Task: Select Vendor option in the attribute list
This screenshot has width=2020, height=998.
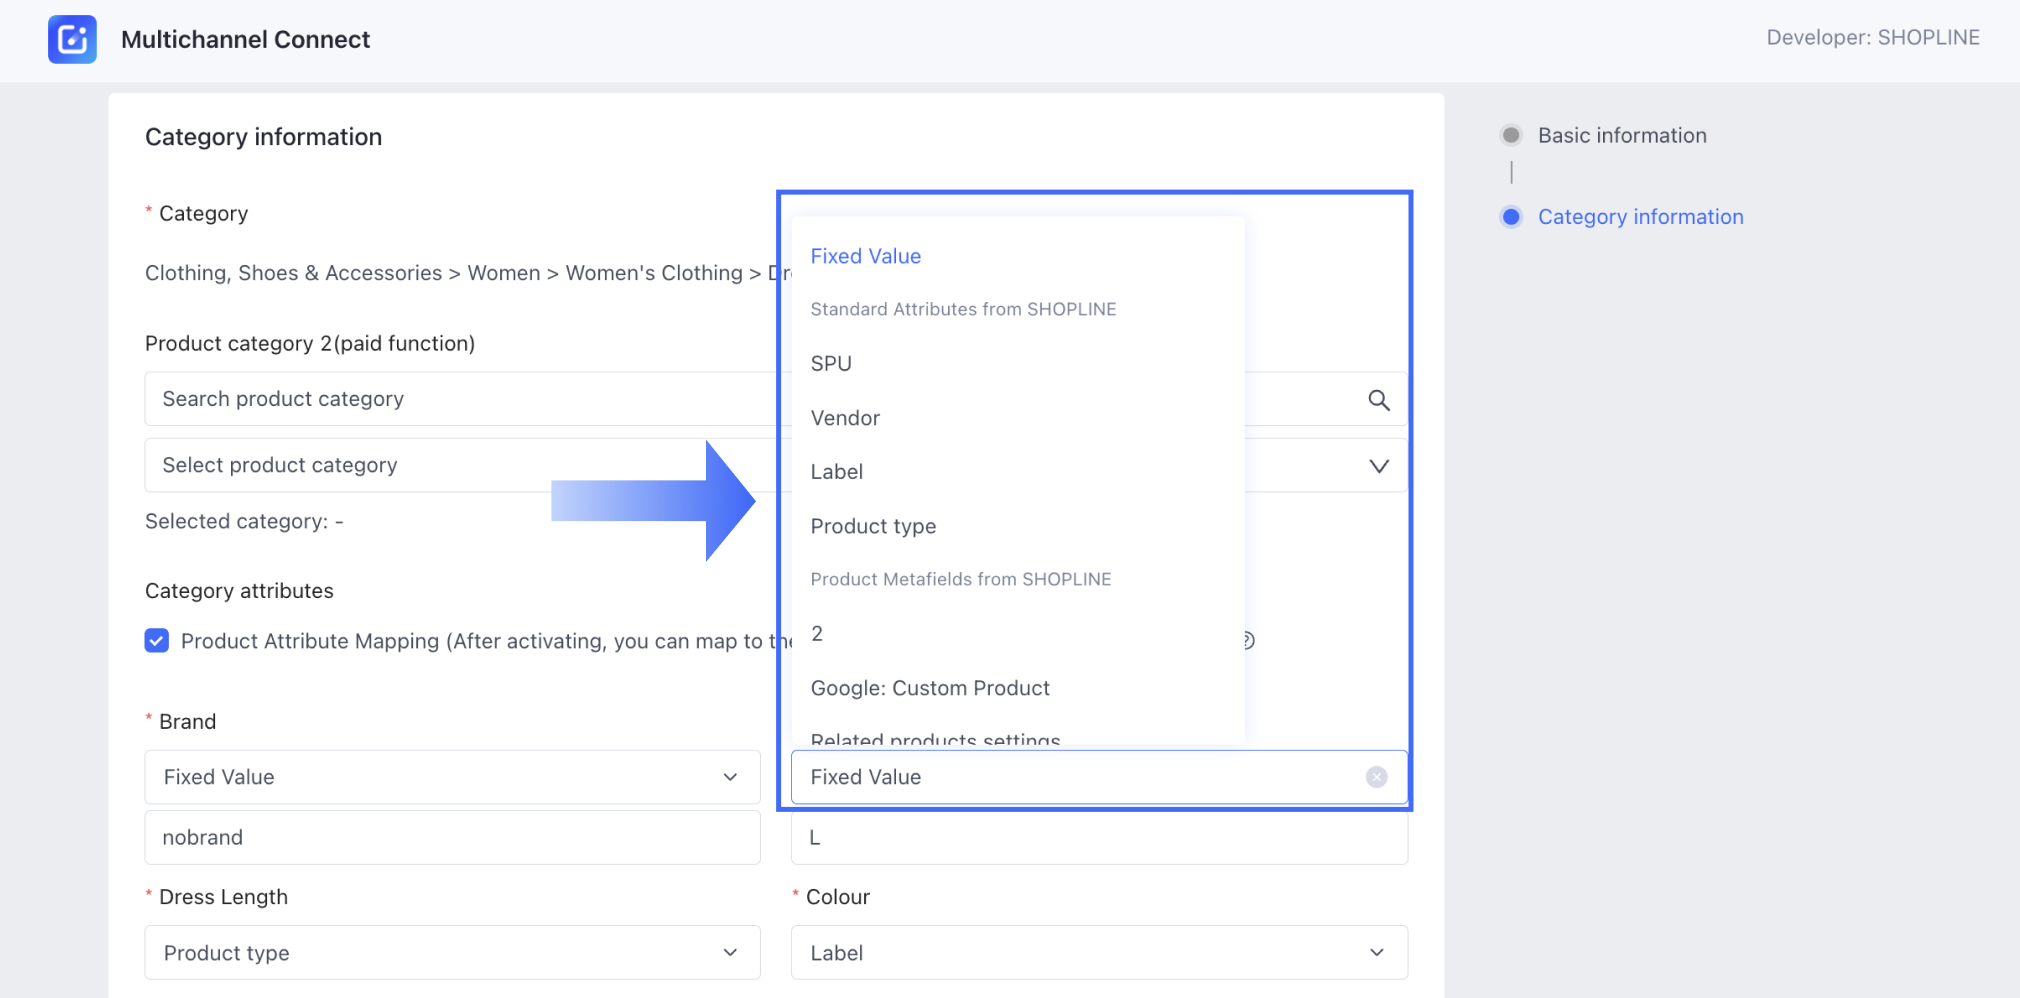Action: click(x=845, y=418)
